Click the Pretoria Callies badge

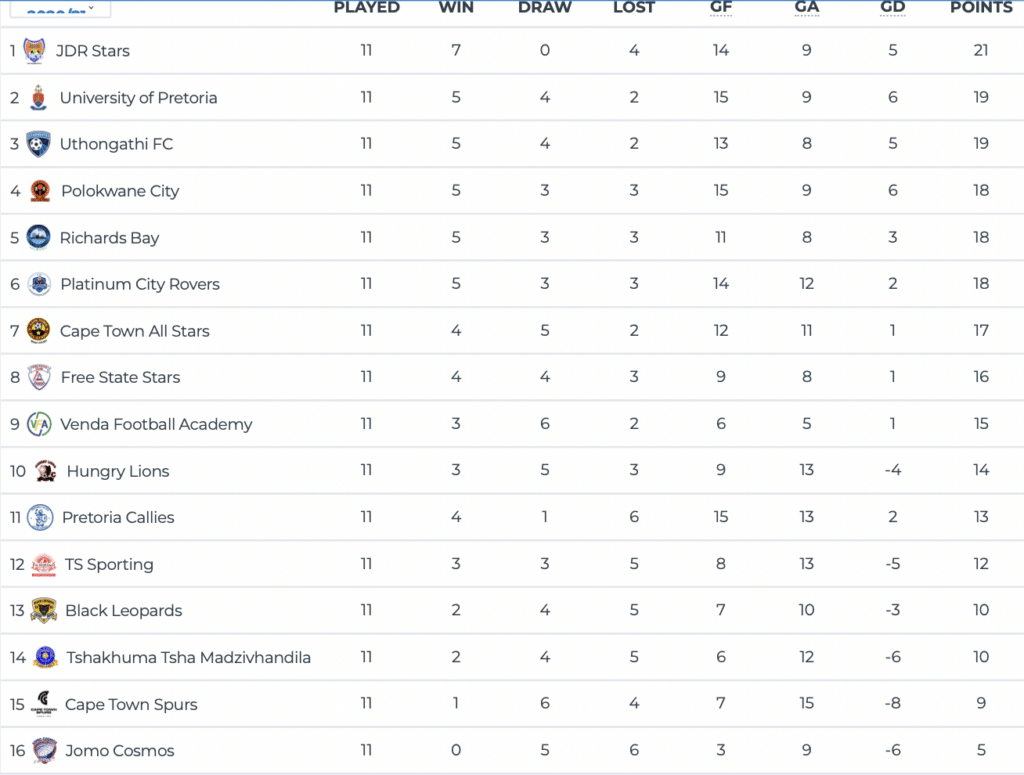tap(40, 517)
